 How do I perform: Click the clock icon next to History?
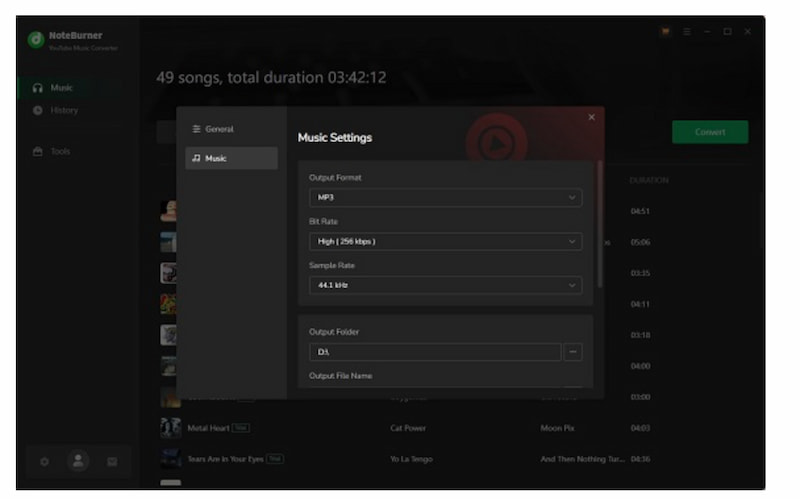38,110
